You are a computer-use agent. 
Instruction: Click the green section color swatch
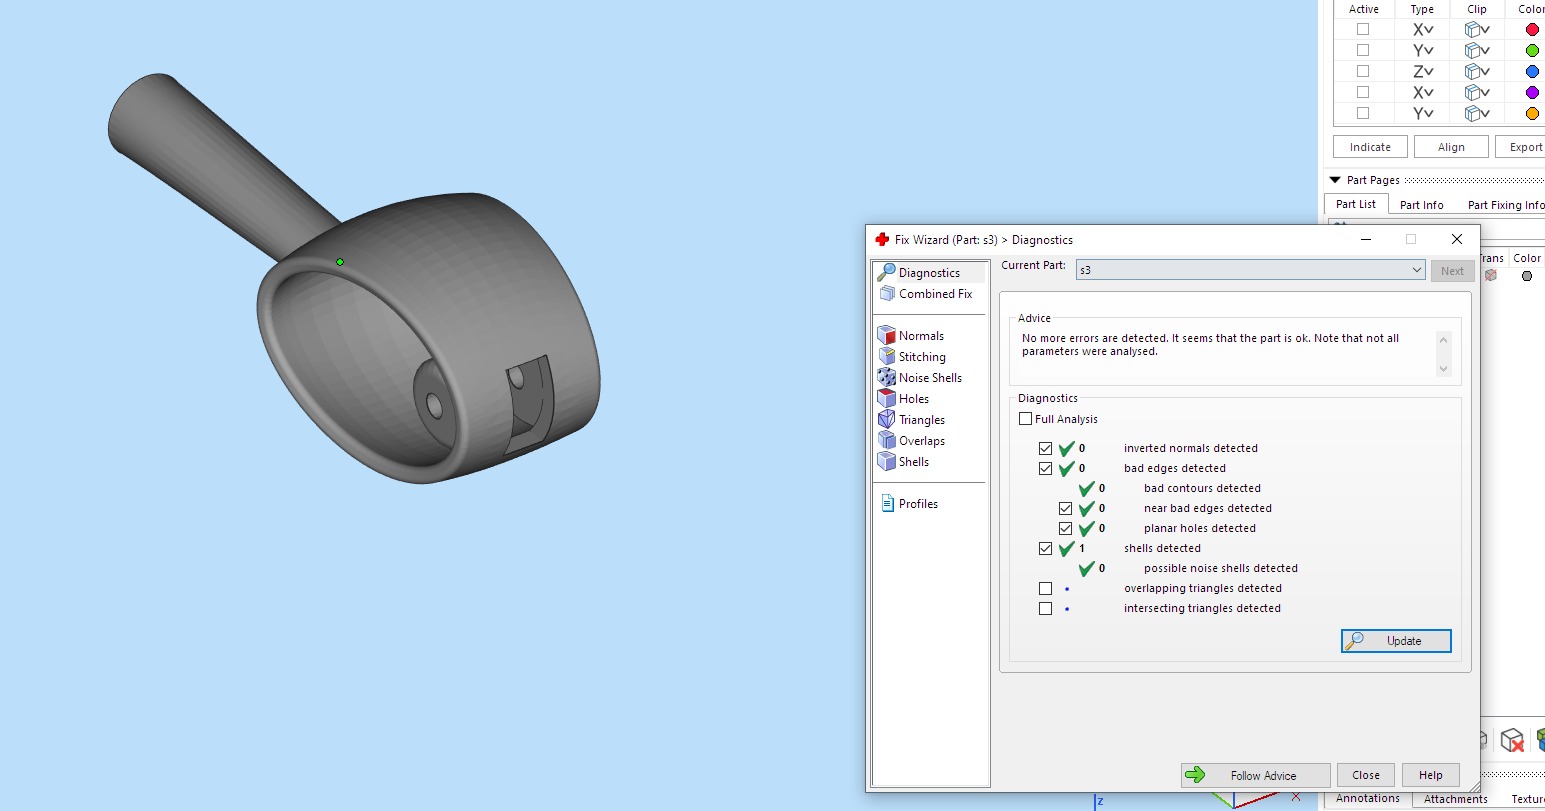click(x=1532, y=51)
